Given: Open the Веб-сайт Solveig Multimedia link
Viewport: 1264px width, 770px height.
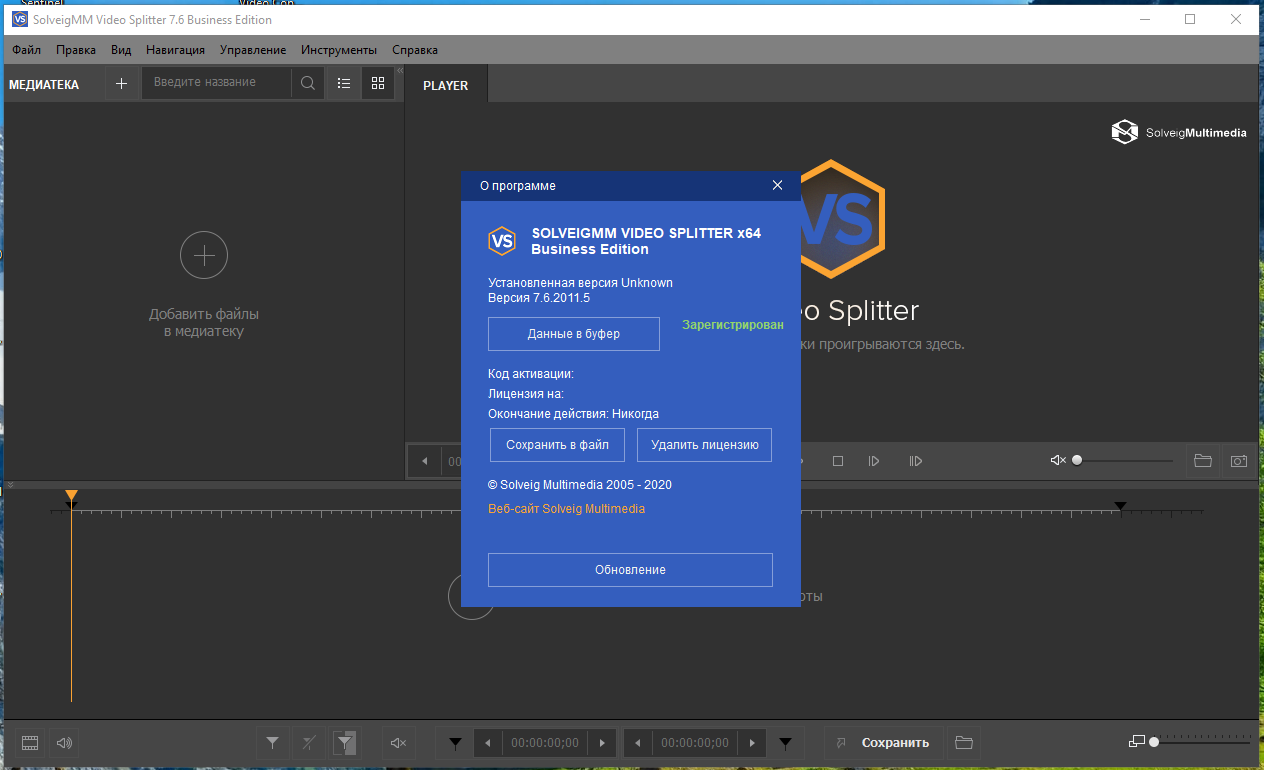Looking at the screenshot, I should pyautogui.click(x=566, y=509).
